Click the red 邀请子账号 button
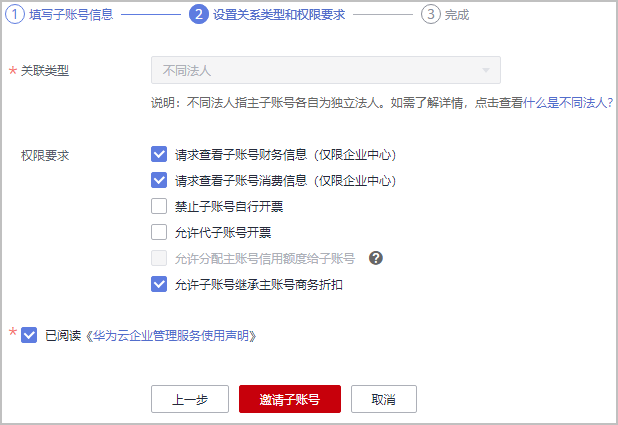This screenshot has width=618, height=425. pos(290,399)
